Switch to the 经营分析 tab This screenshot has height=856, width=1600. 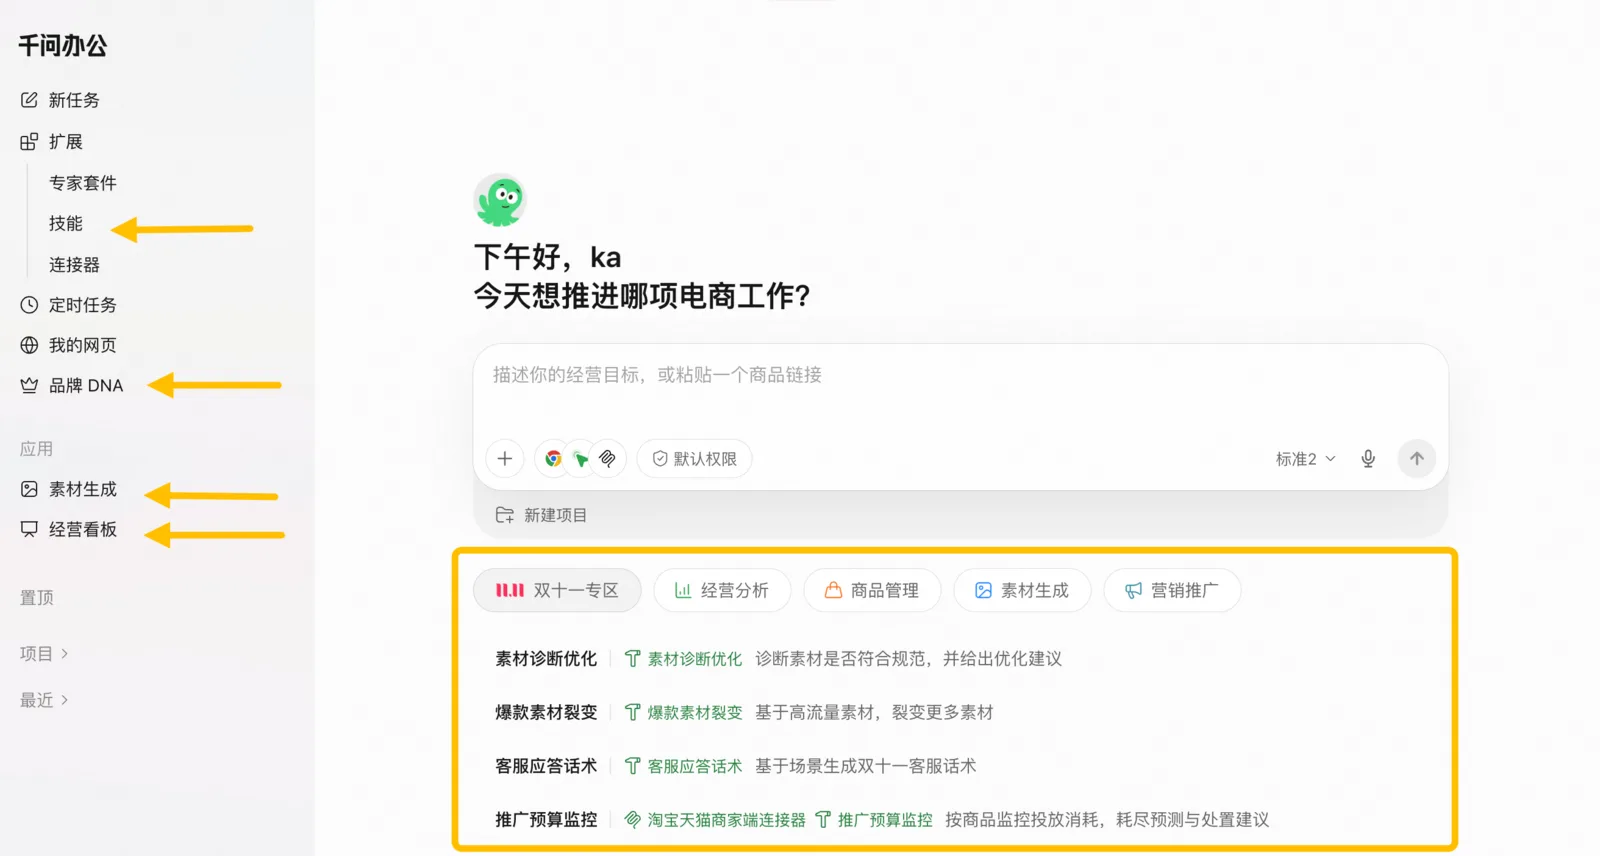coord(722,590)
